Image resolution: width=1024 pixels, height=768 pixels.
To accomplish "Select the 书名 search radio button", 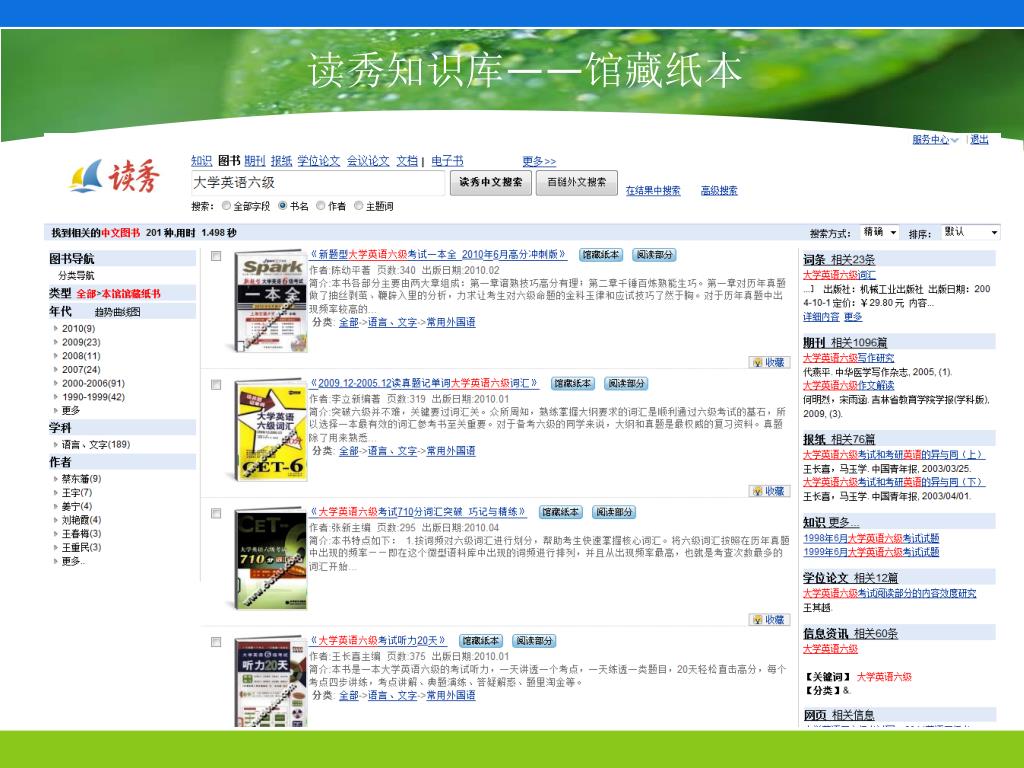I will pyautogui.click(x=283, y=206).
